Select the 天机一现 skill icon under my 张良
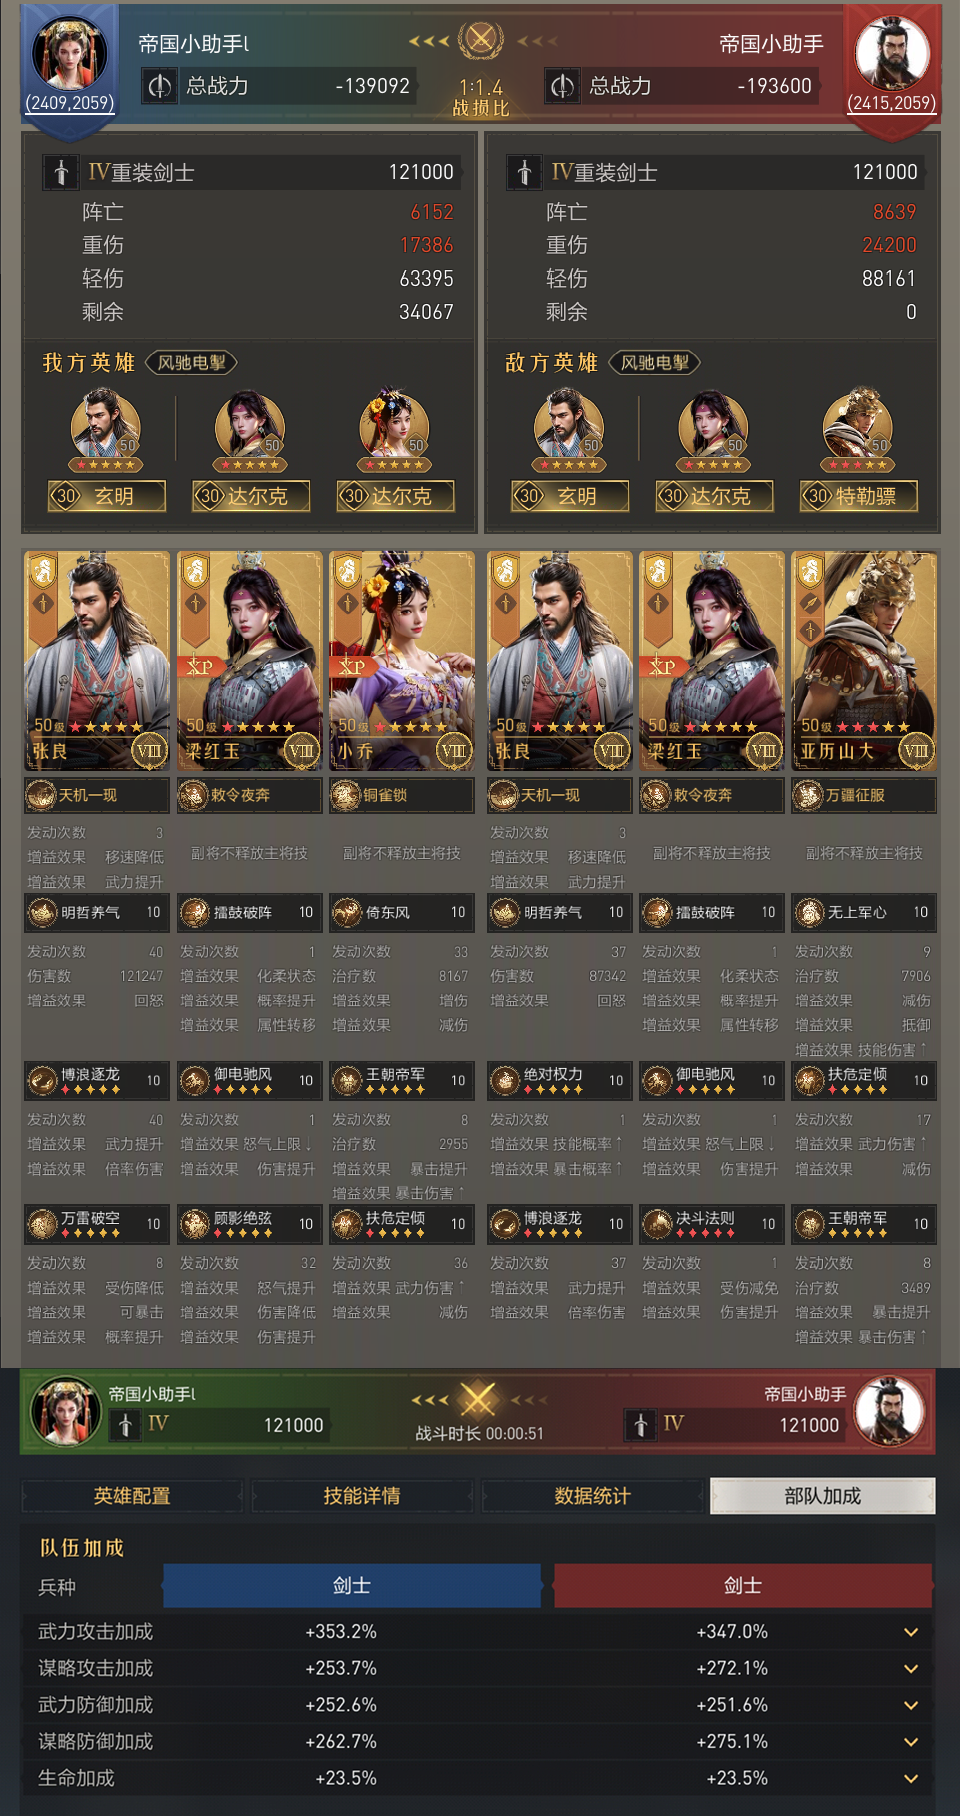 [x=41, y=795]
